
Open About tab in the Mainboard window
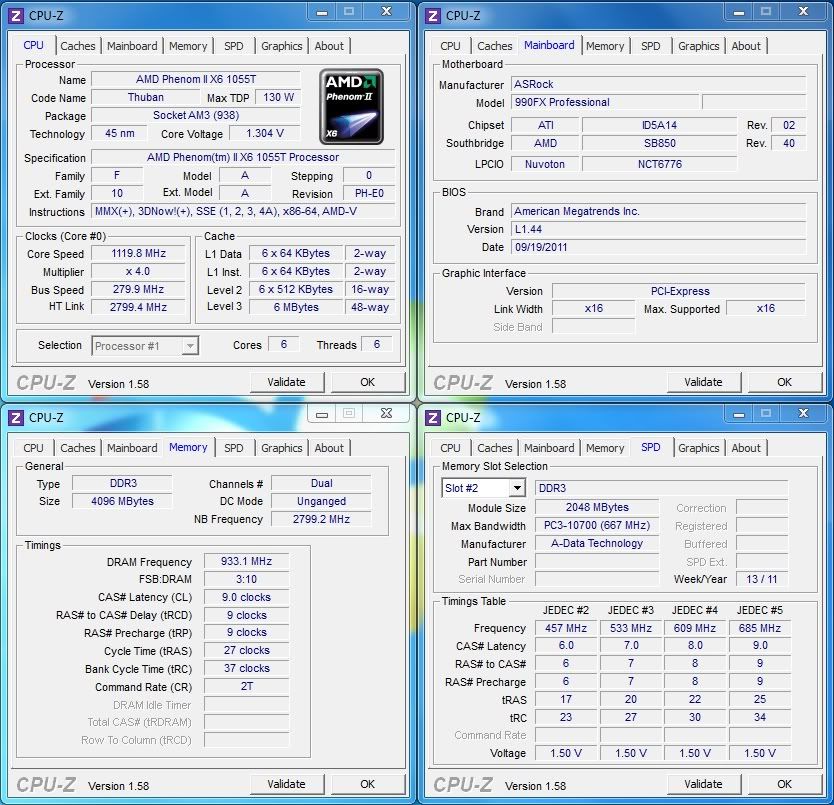tap(746, 46)
